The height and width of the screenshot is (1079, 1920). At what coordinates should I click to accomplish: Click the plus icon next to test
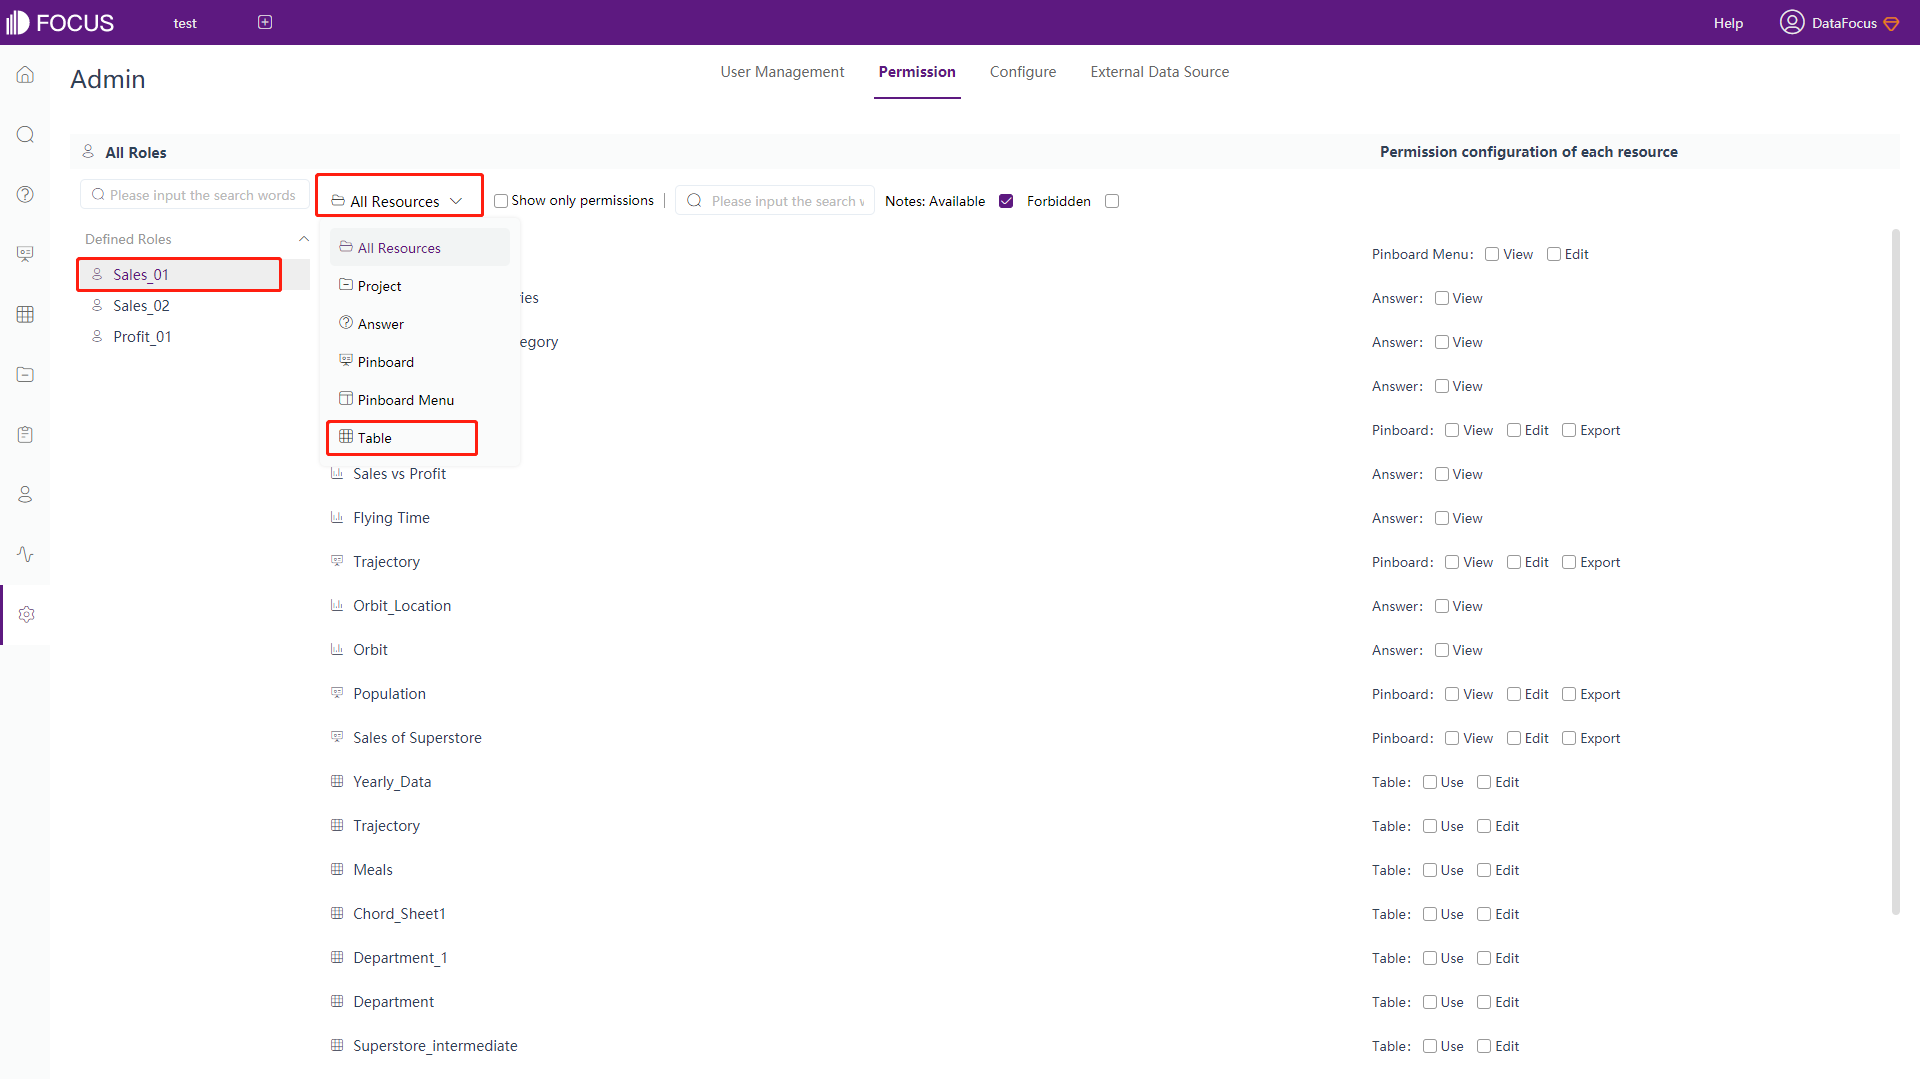(x=265, y=22)
